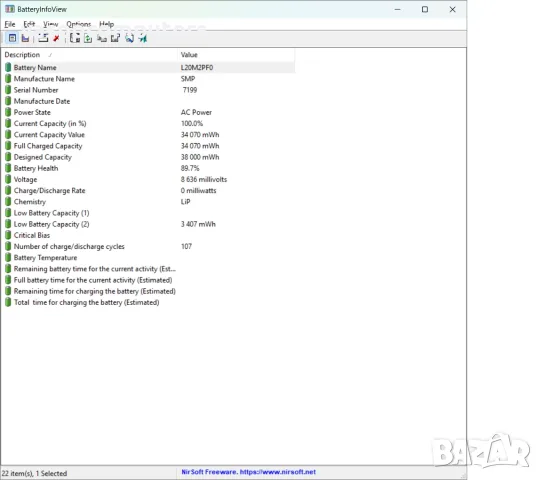
Task: Open the Edit menu
Action: coord(29,24)
